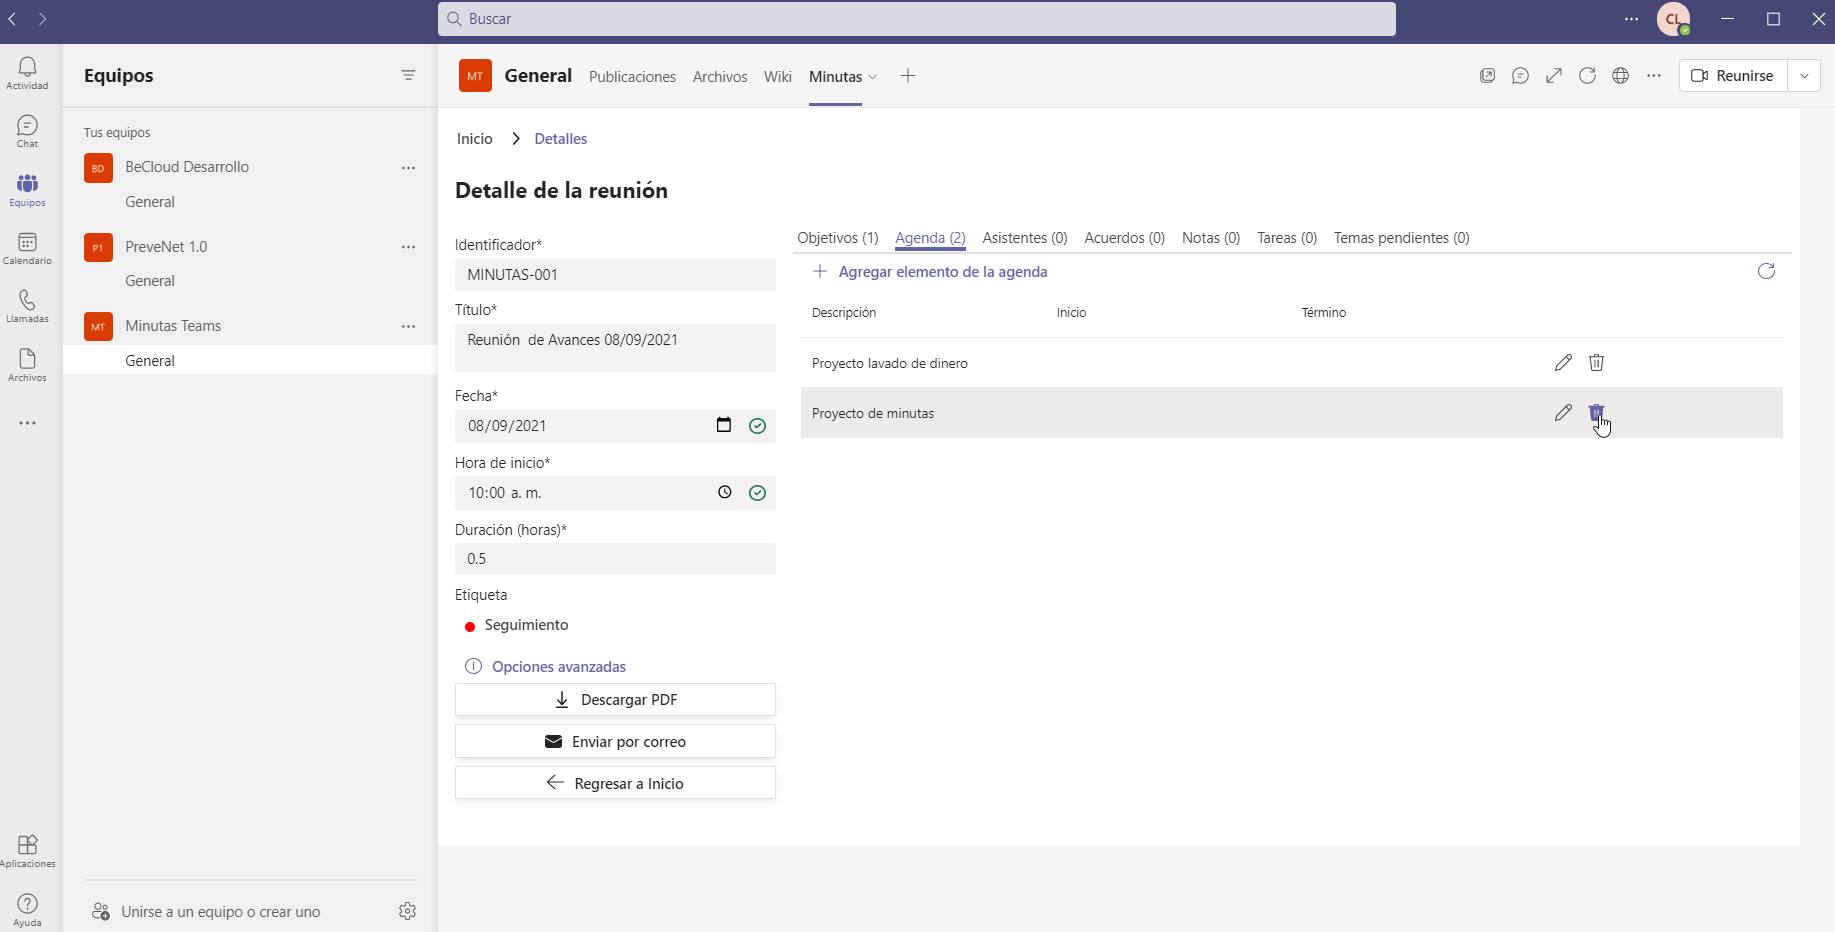
Task: Select the Notas (0) tab
Action: 1211,238
